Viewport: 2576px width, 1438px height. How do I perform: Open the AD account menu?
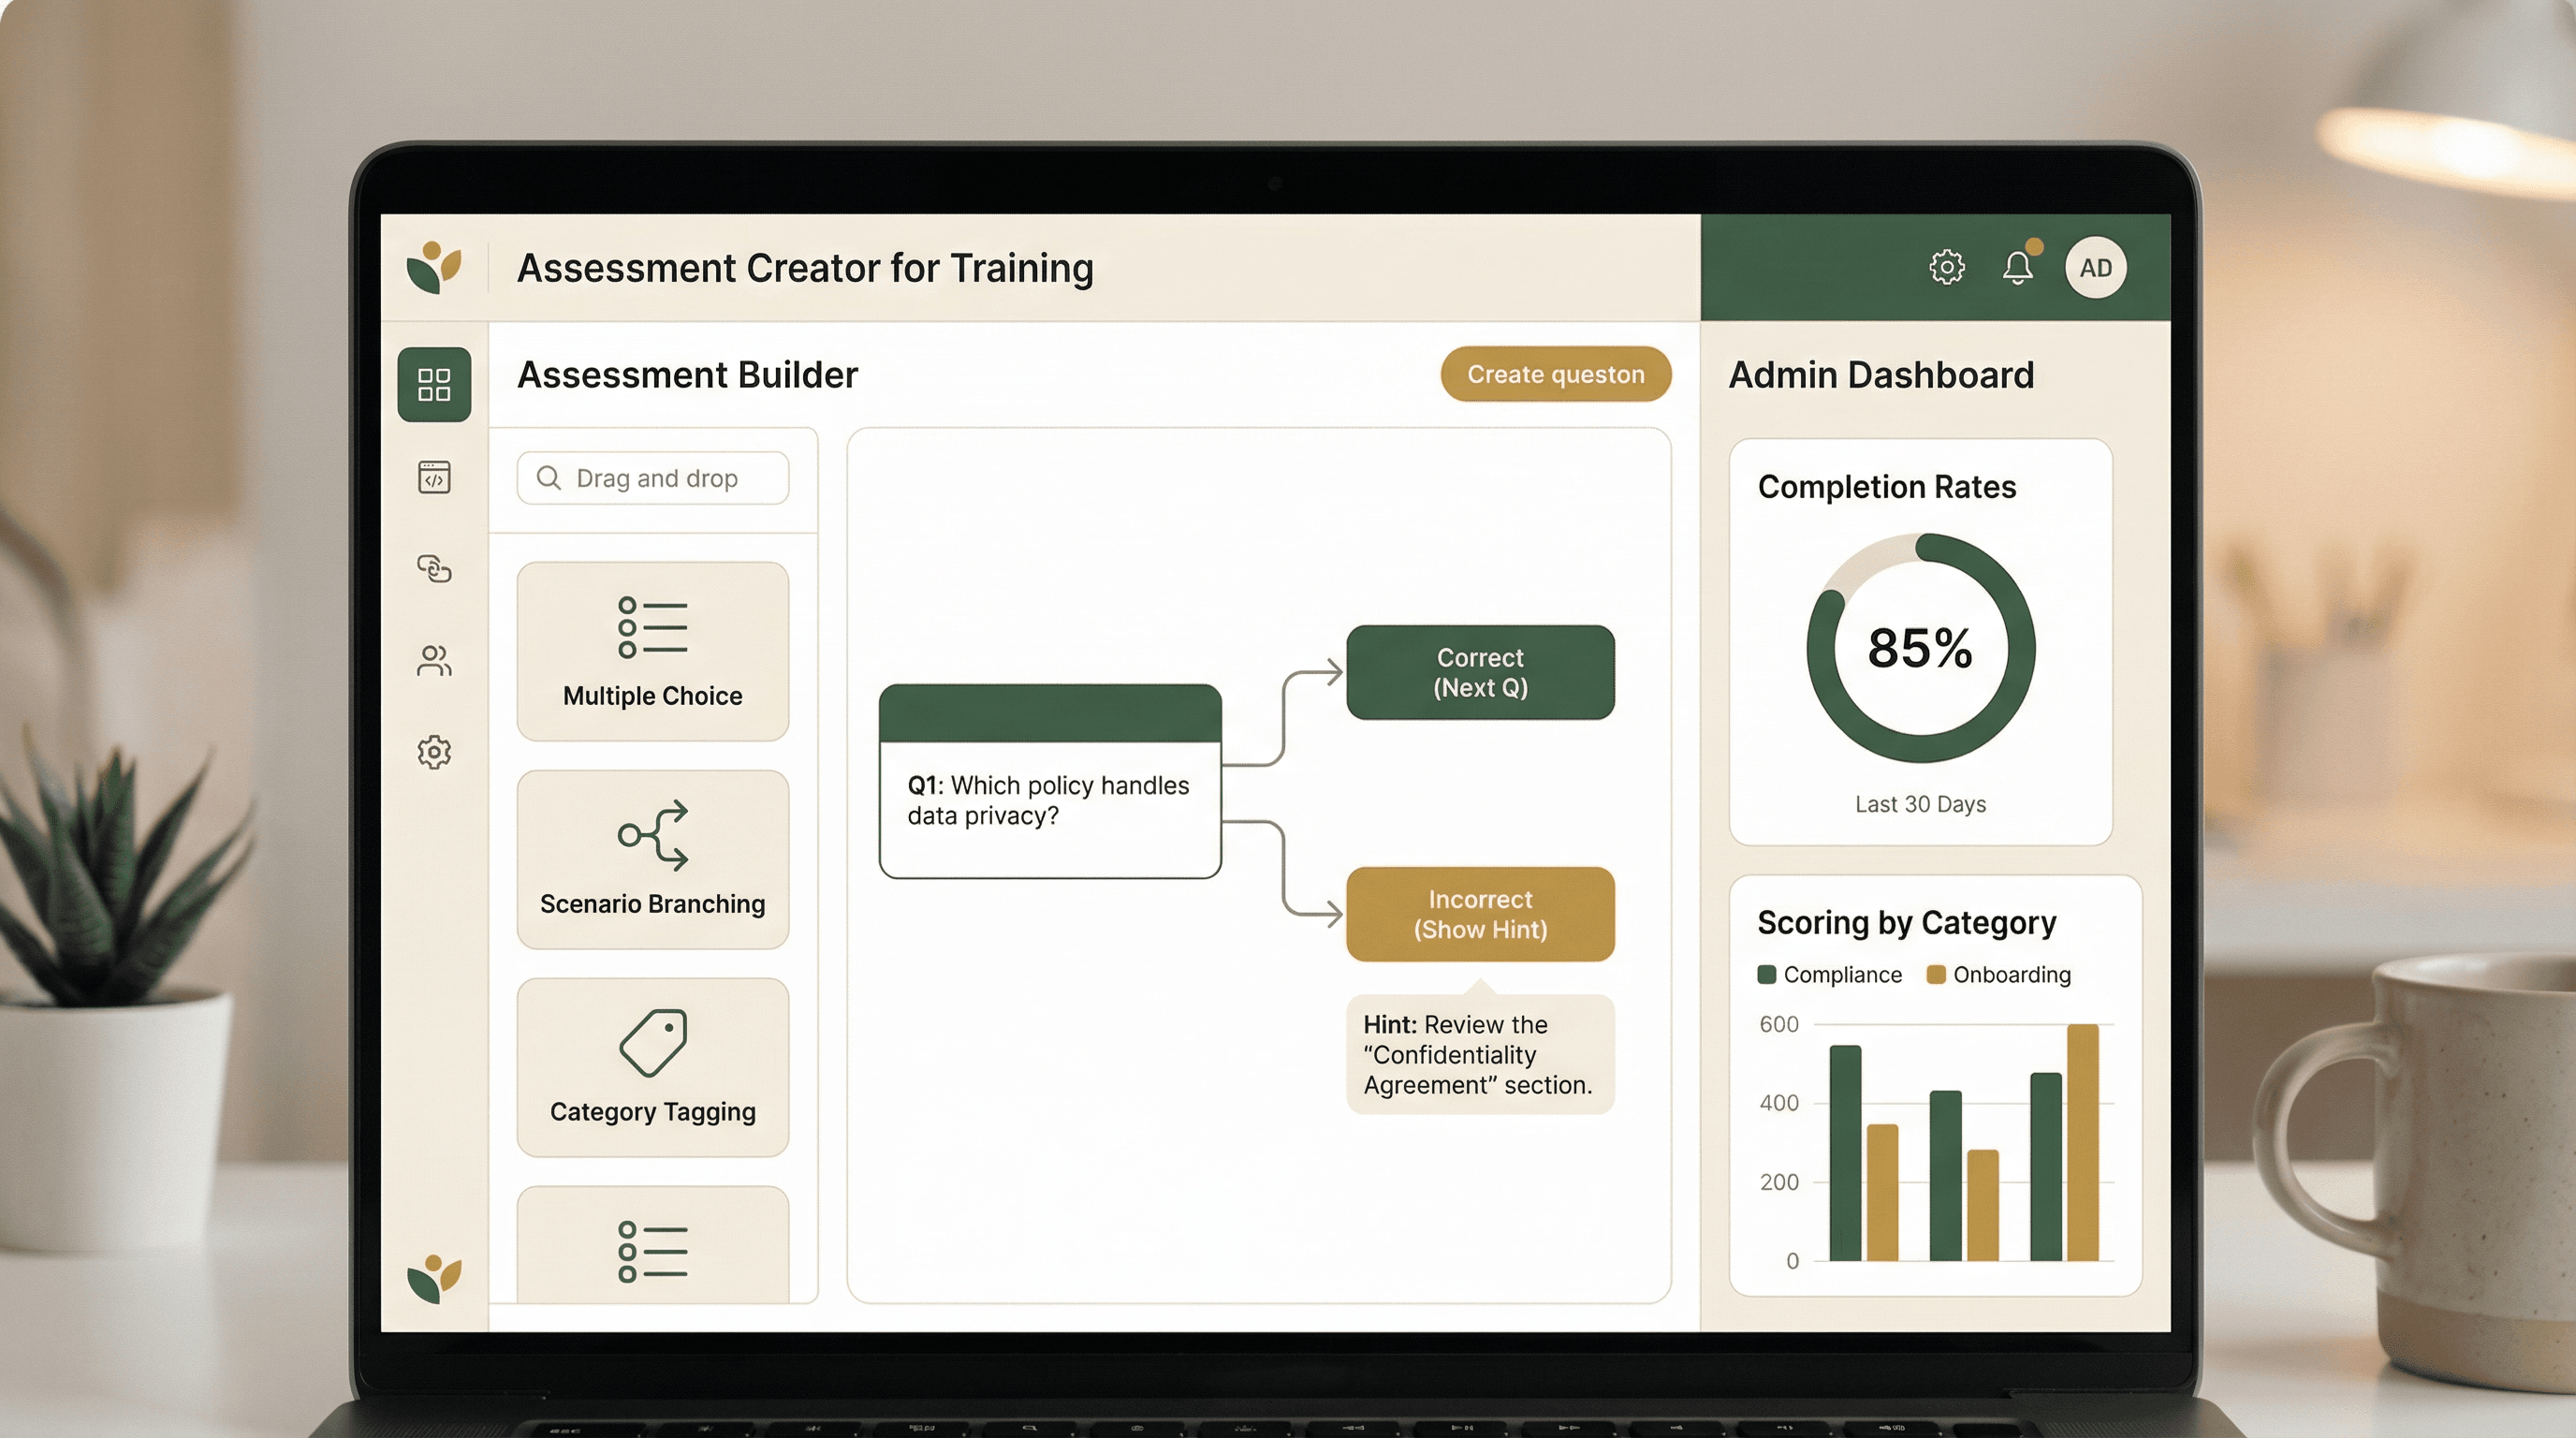(x=2094, y=266)
